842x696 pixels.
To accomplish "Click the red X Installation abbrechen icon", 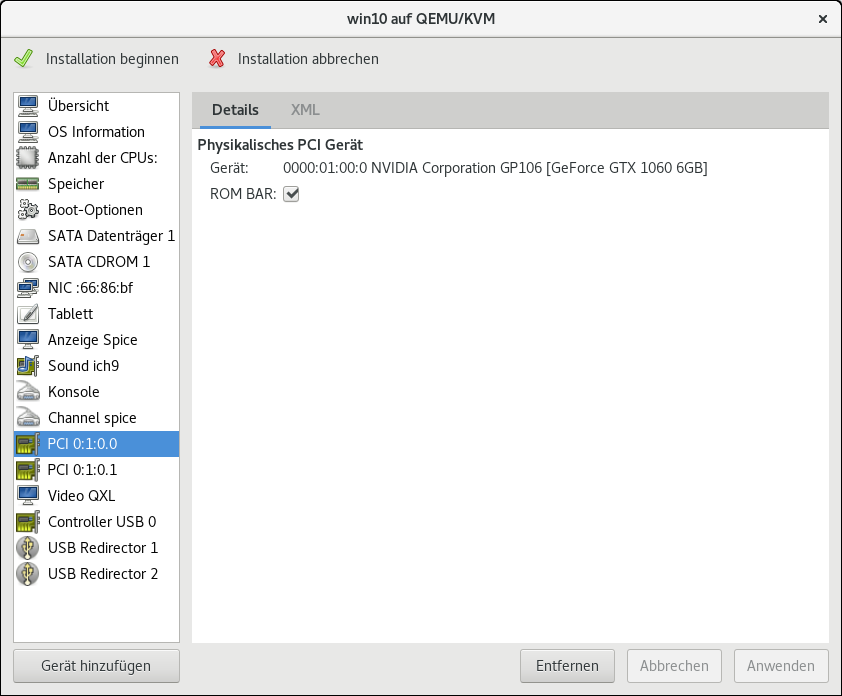I will [x=217, y=59].
